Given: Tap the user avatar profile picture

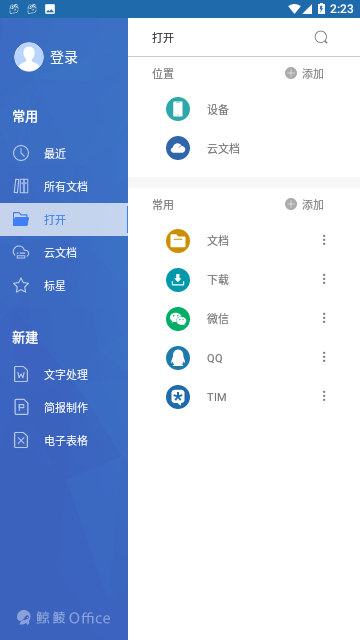Looking at the screenshot, I should [x=29, y=57].
